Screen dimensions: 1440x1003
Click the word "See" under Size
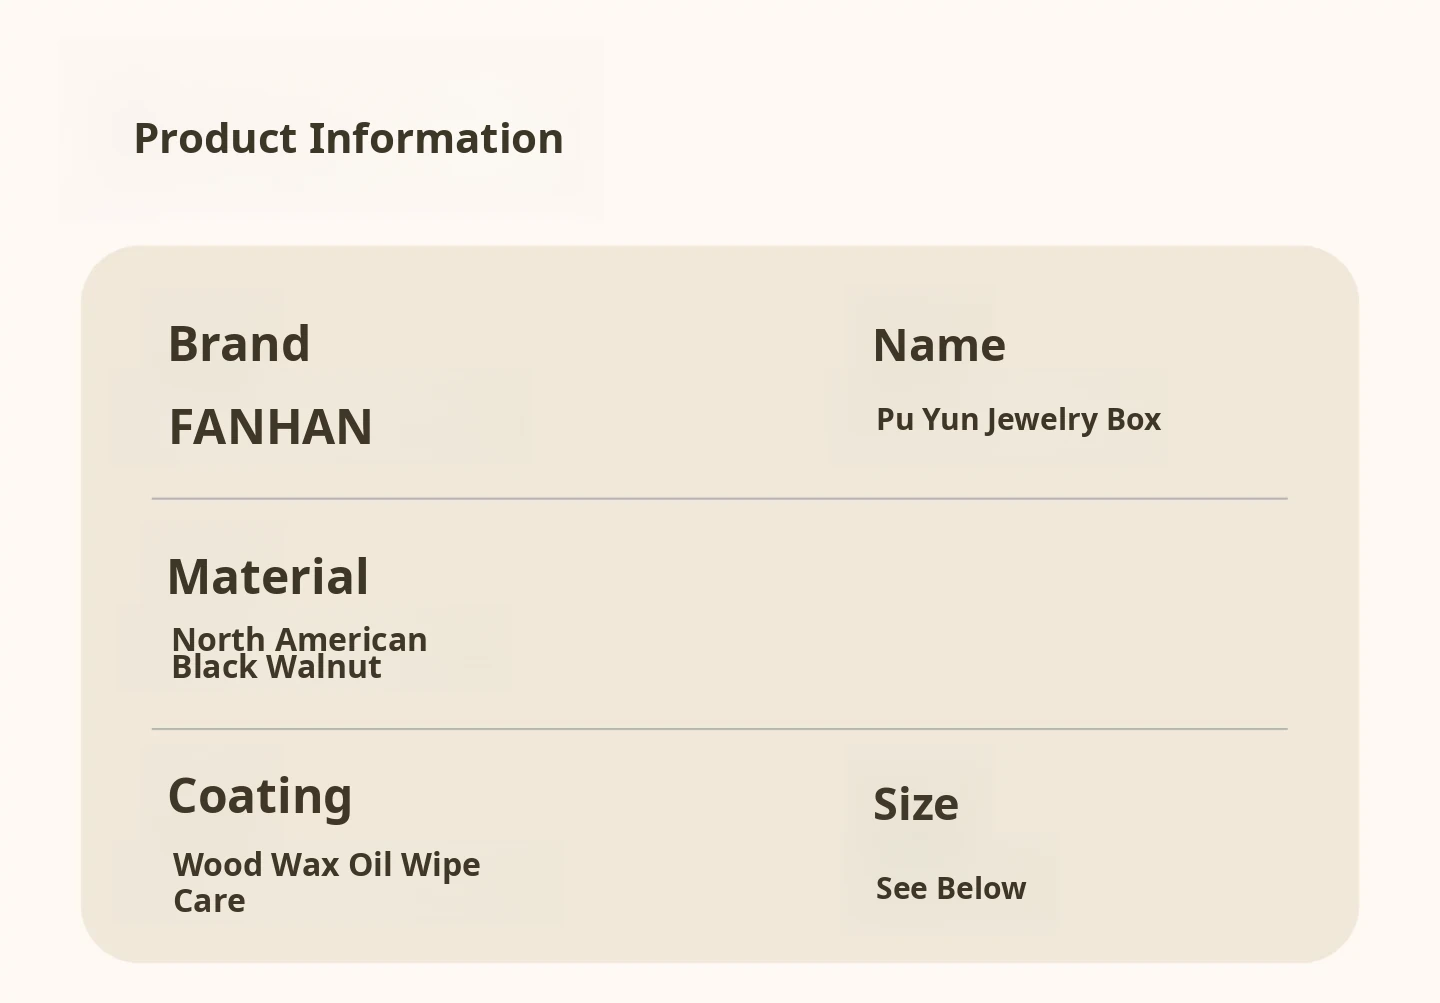pyautogui.click(x=899, y=889)
